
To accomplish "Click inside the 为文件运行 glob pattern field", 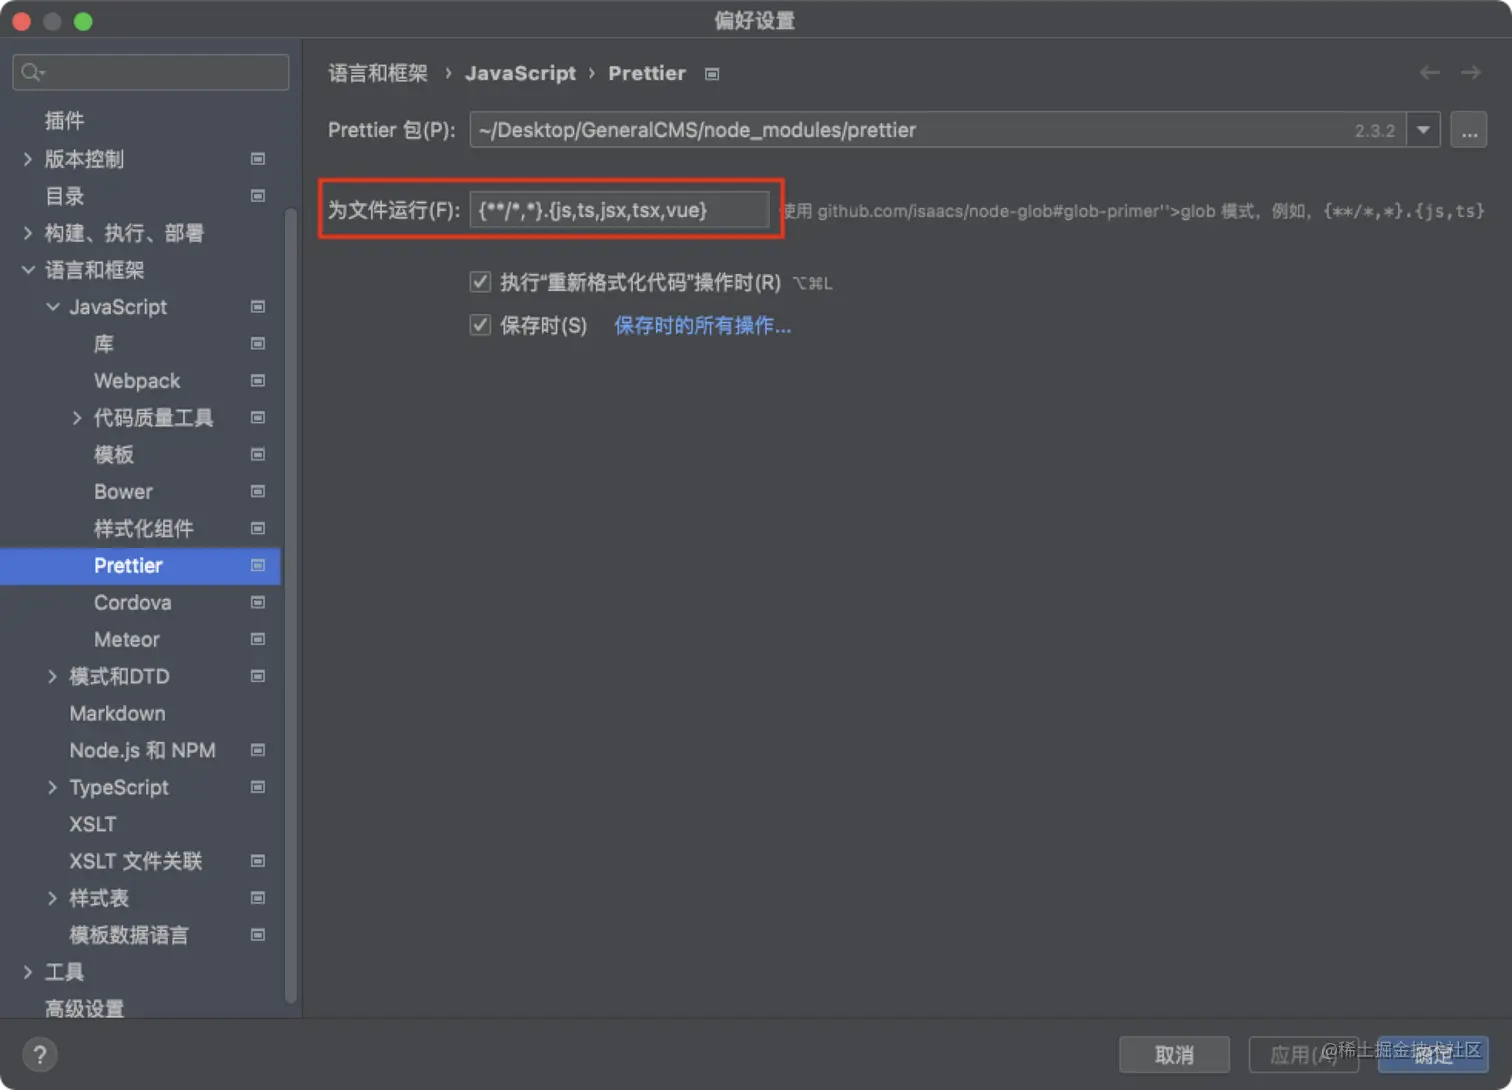I will point(618,209).
